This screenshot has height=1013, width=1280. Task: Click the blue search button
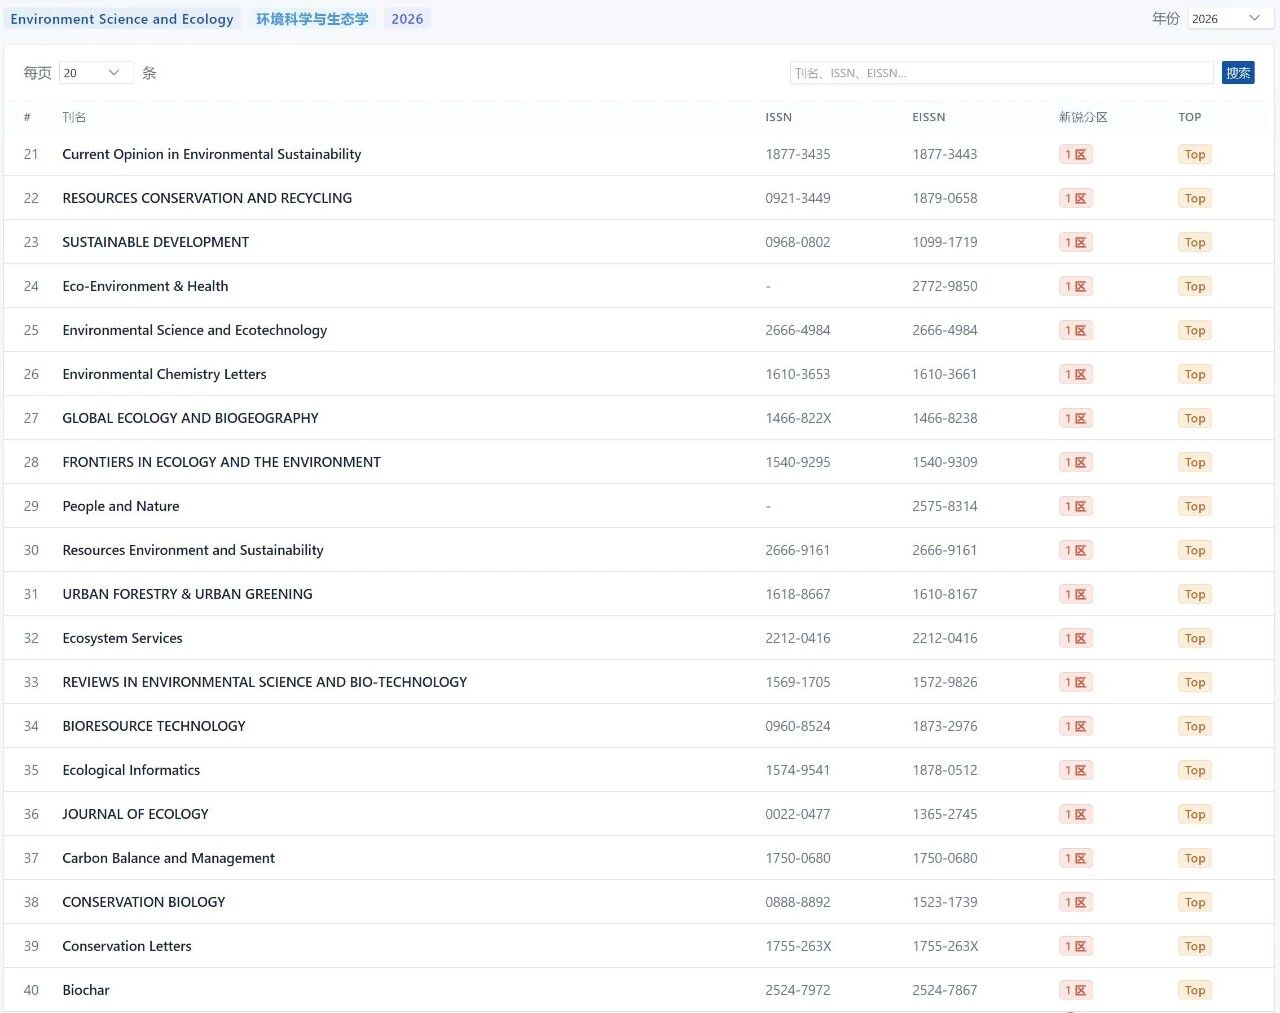(1237, 73)
